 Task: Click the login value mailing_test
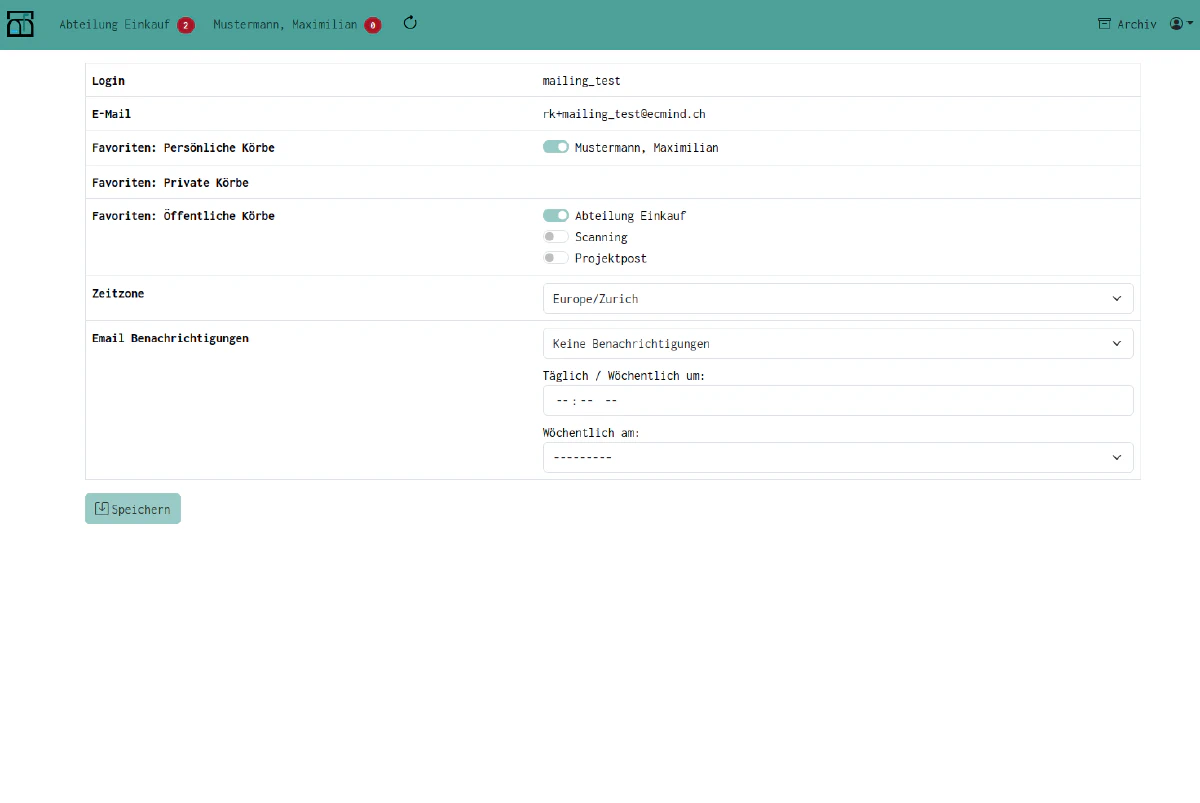[582, 81]
